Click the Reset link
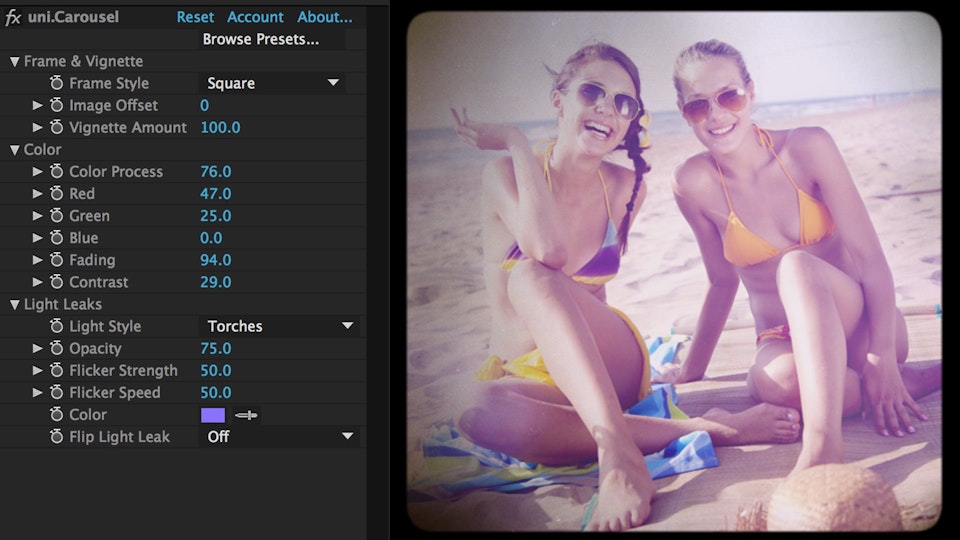 [195, 17]
